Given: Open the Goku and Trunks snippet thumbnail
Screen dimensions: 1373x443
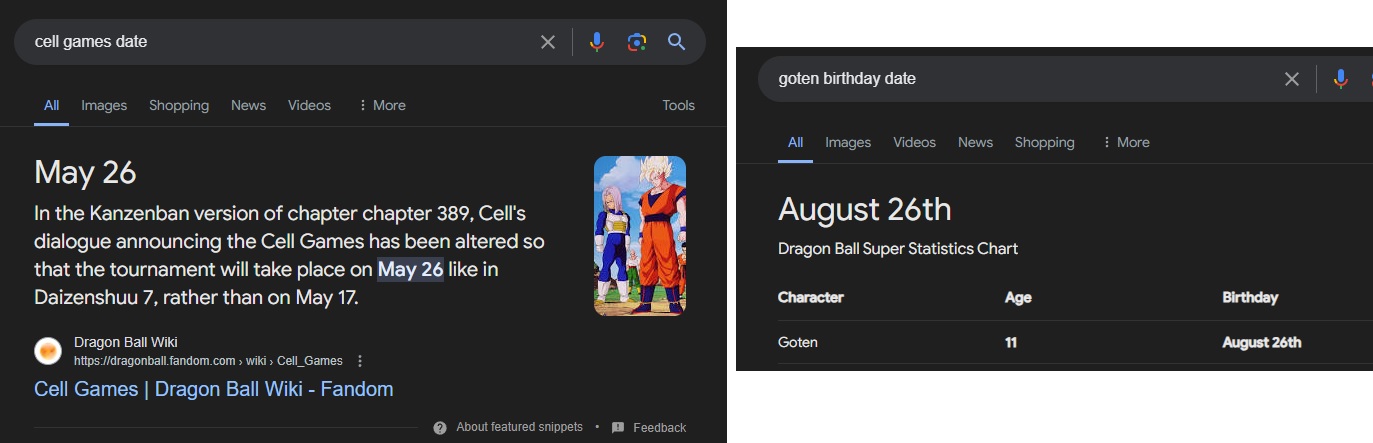Looking at the screenshot, I should [640, 236].
